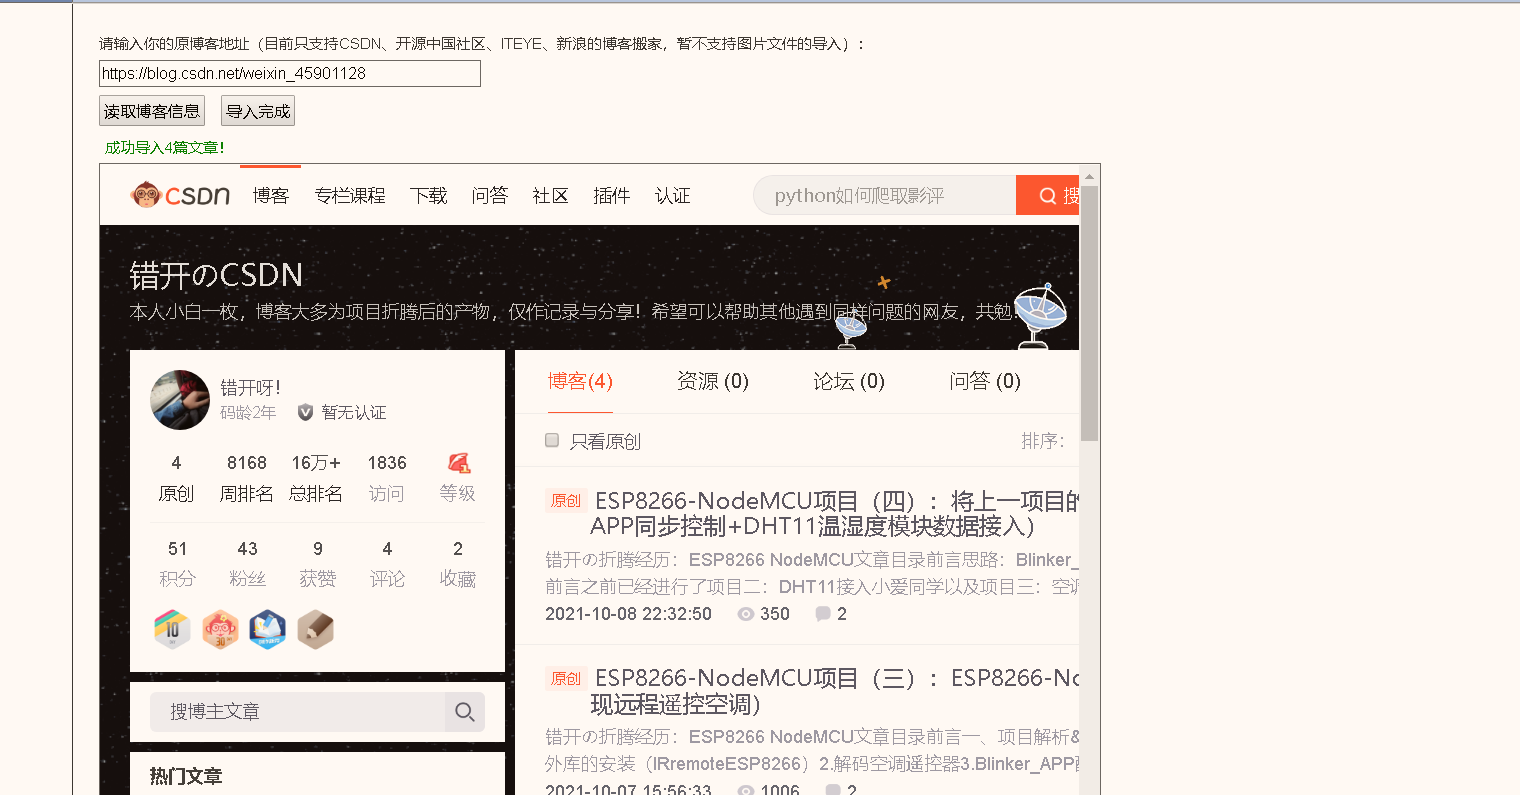Click the level rocket icon next to 等级
This screenshot has width=1520, height=795.
tap(458, 463)
